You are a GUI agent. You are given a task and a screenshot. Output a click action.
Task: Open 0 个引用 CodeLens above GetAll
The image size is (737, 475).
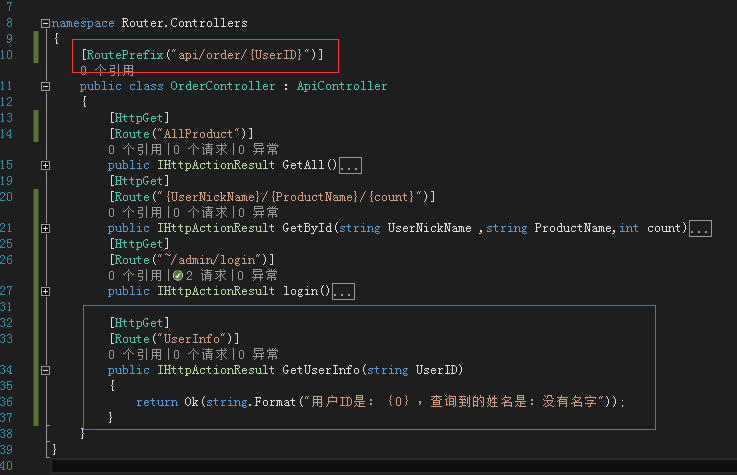tap(135, 149)
